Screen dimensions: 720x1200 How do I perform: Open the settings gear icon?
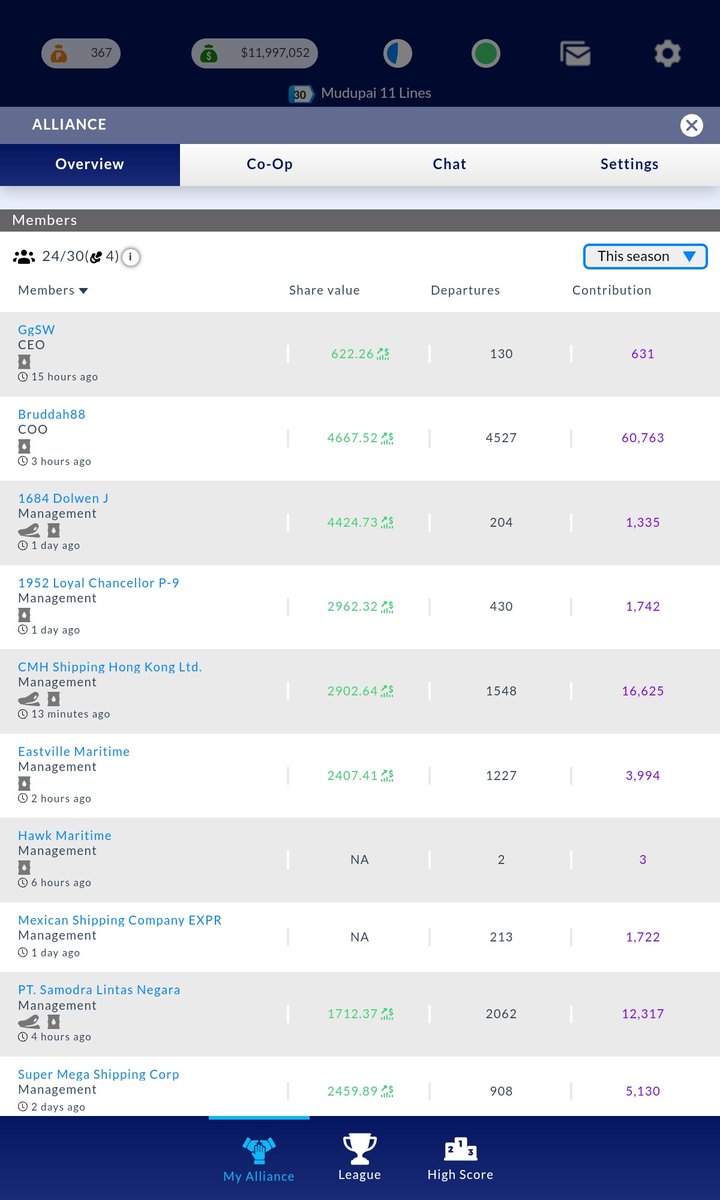(x=667, y=54)
